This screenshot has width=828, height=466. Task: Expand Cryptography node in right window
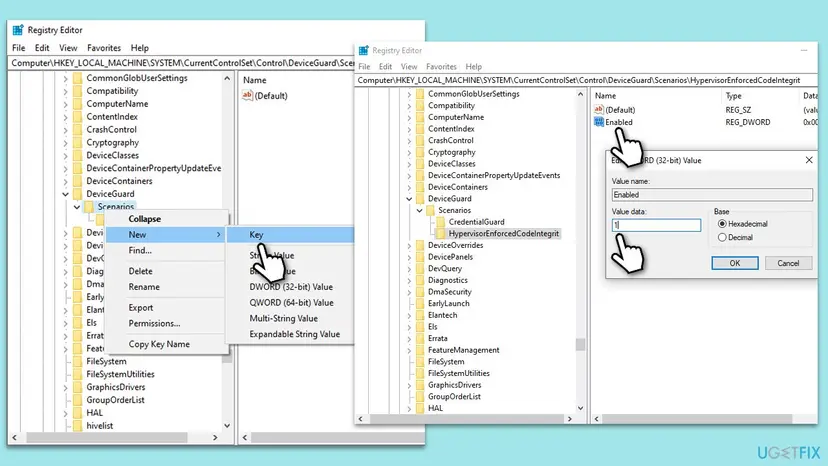coord(409,152)
